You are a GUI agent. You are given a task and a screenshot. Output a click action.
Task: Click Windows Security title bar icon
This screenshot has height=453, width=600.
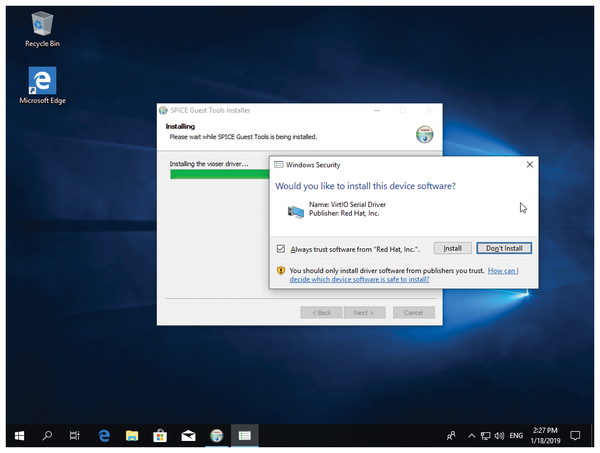(279, 165)
